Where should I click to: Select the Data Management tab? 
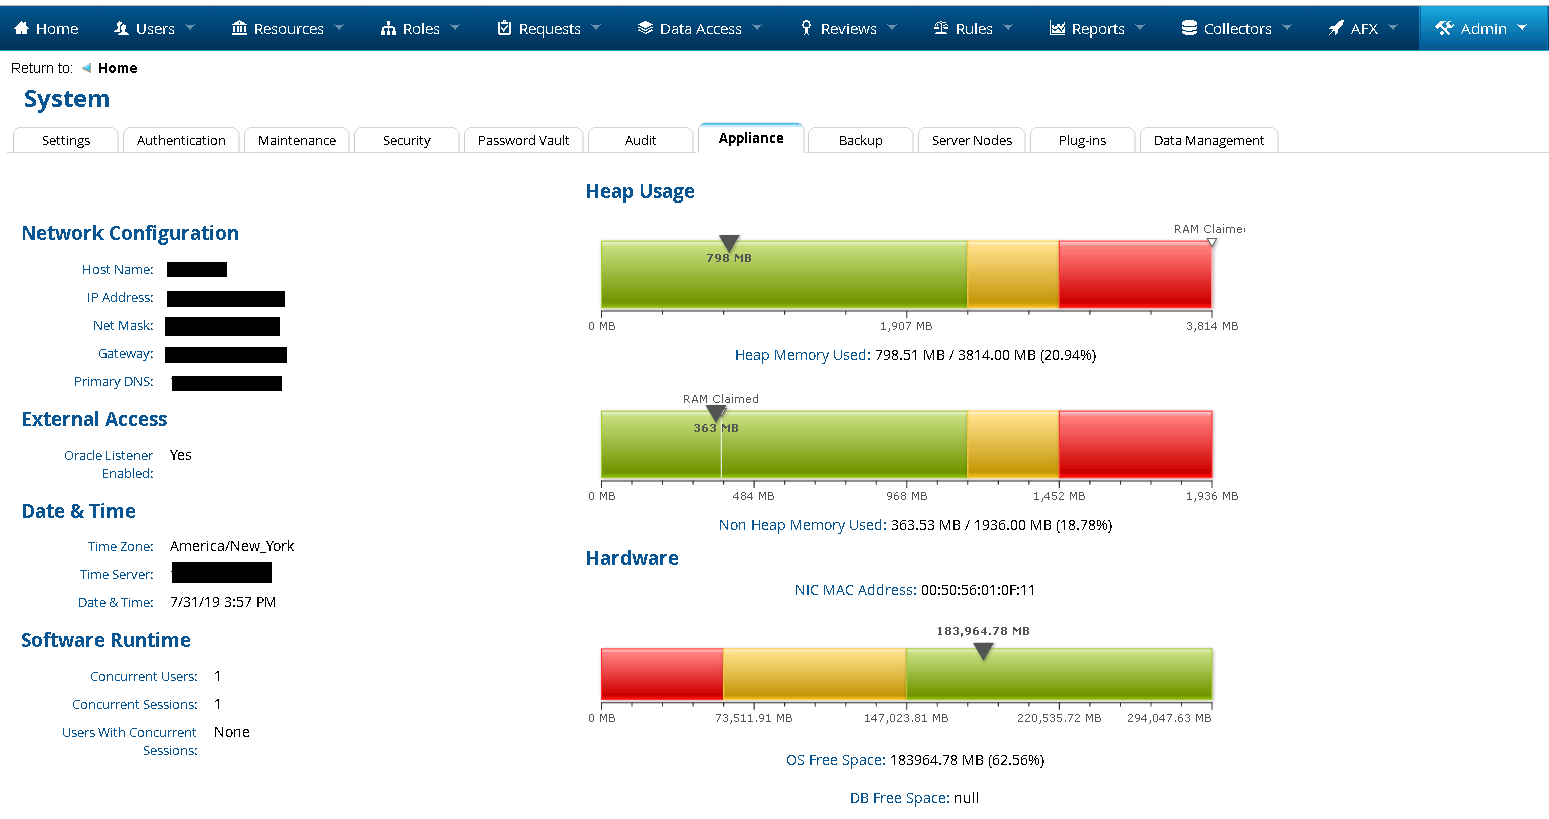tap(1208, 140)
